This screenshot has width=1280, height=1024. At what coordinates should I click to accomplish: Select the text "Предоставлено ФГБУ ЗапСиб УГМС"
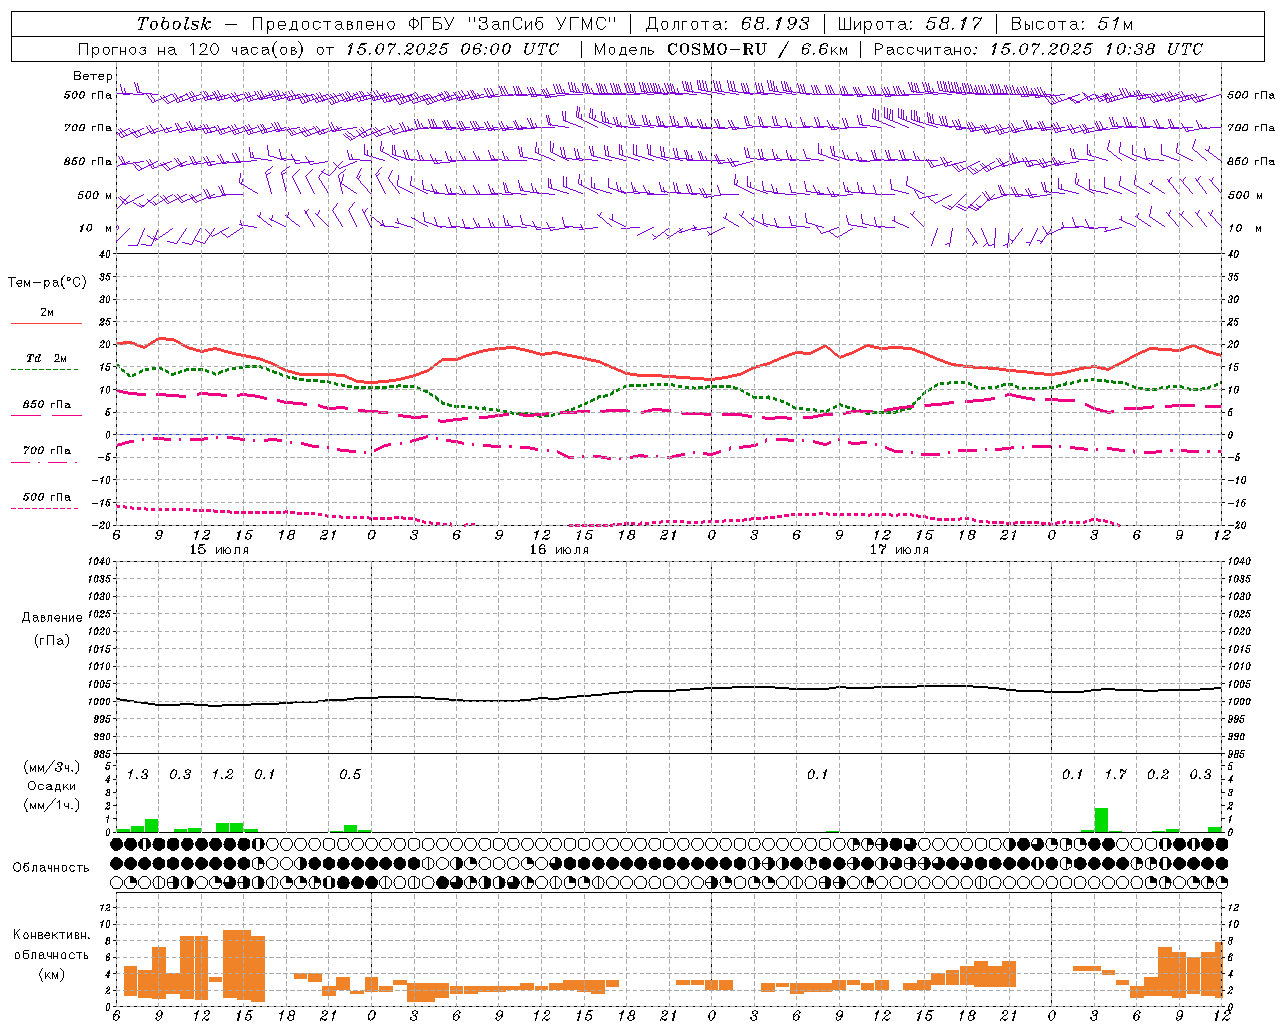tap(435, 24)
